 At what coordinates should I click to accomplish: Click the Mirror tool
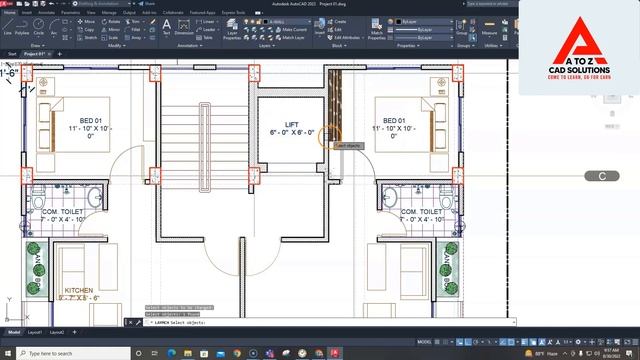[x=111, y=30]
